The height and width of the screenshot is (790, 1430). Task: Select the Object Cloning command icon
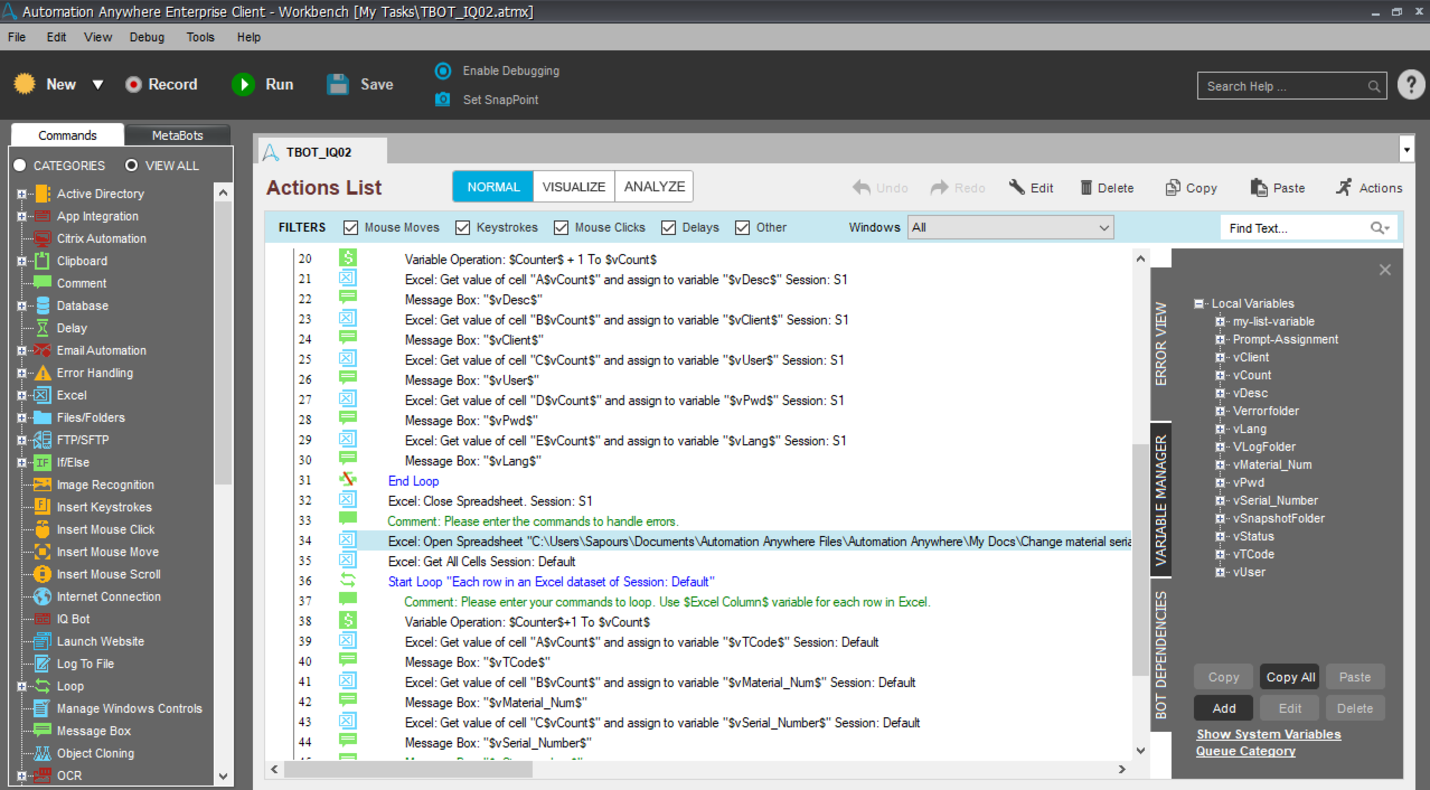42,754
